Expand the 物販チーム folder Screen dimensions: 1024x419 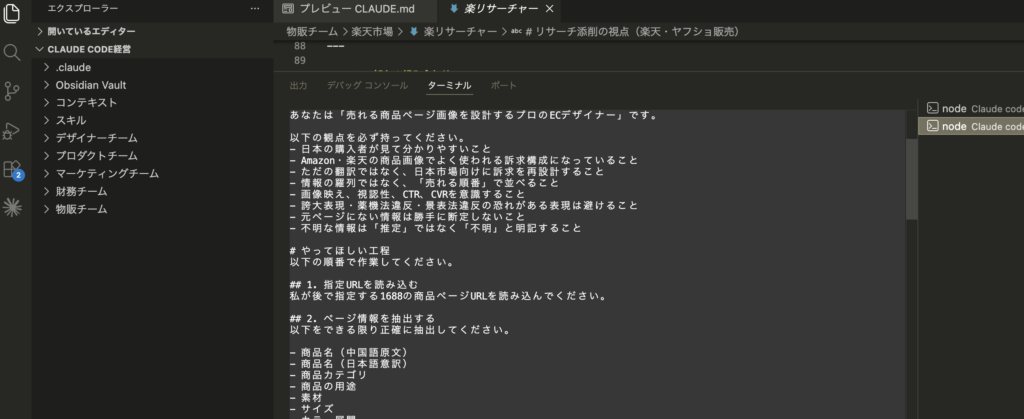point(82,209)
